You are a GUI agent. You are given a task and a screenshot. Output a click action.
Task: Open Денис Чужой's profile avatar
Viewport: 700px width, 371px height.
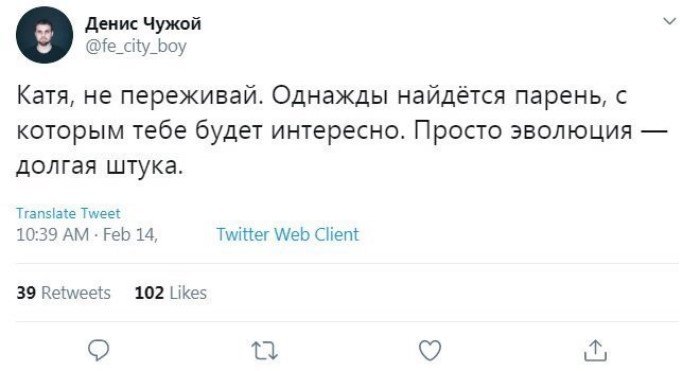(x=44, y=35)
